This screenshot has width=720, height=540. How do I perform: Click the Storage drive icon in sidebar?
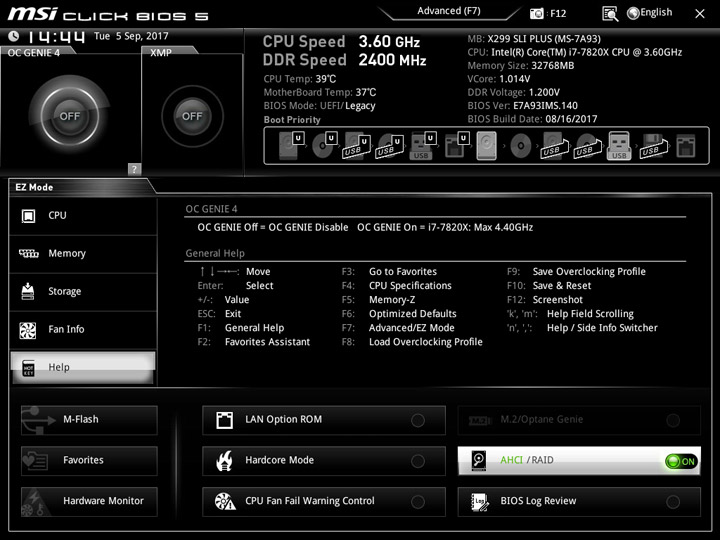click(x=28, y=291)
